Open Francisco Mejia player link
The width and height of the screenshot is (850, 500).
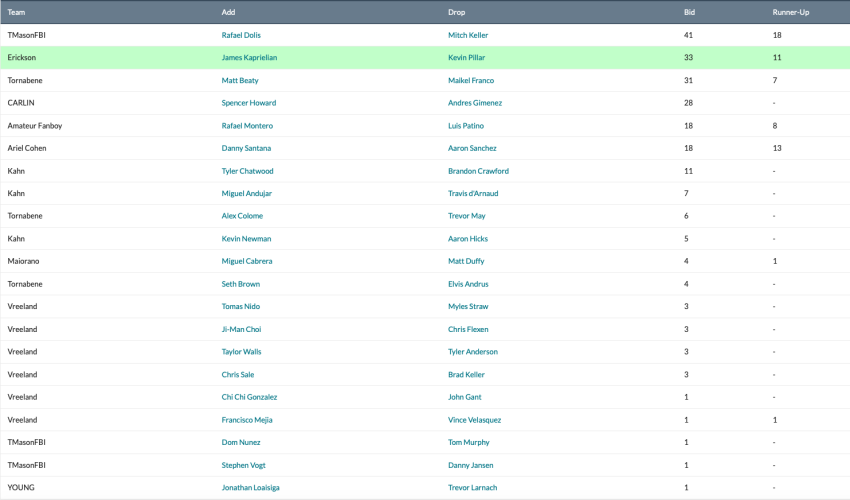[x=247, y=420]
